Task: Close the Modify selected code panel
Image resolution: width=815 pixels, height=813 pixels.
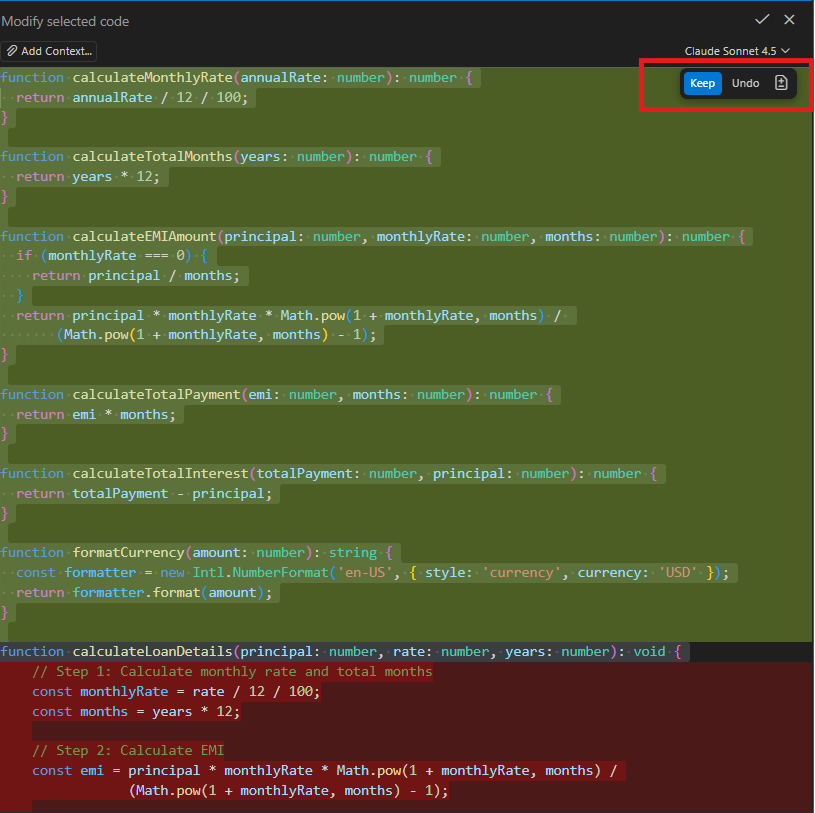Action: (x=789, y=20)
